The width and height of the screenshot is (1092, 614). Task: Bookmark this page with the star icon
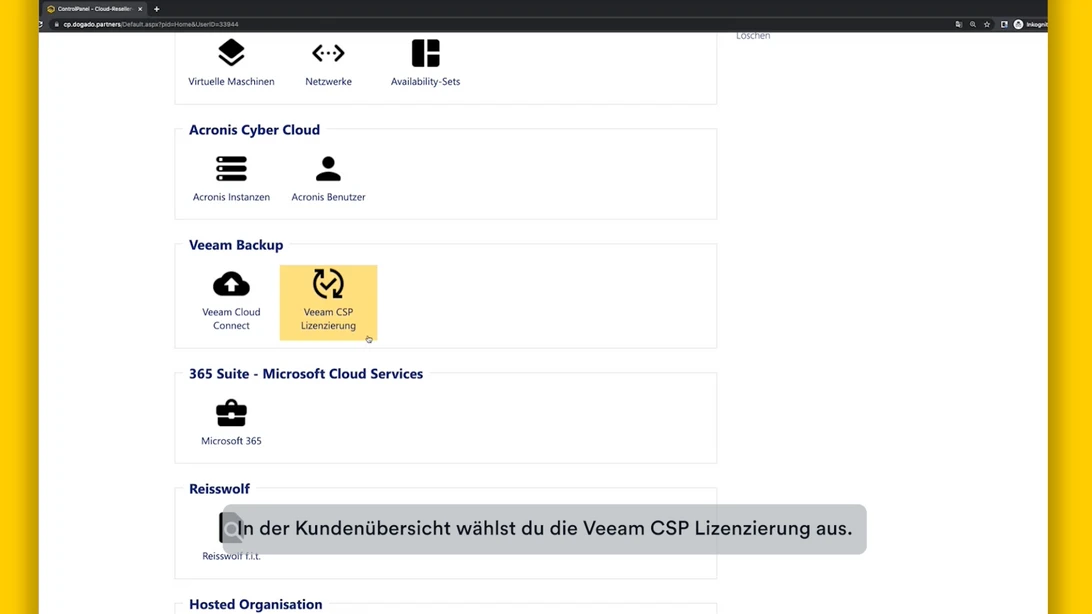tap(987, 24)
